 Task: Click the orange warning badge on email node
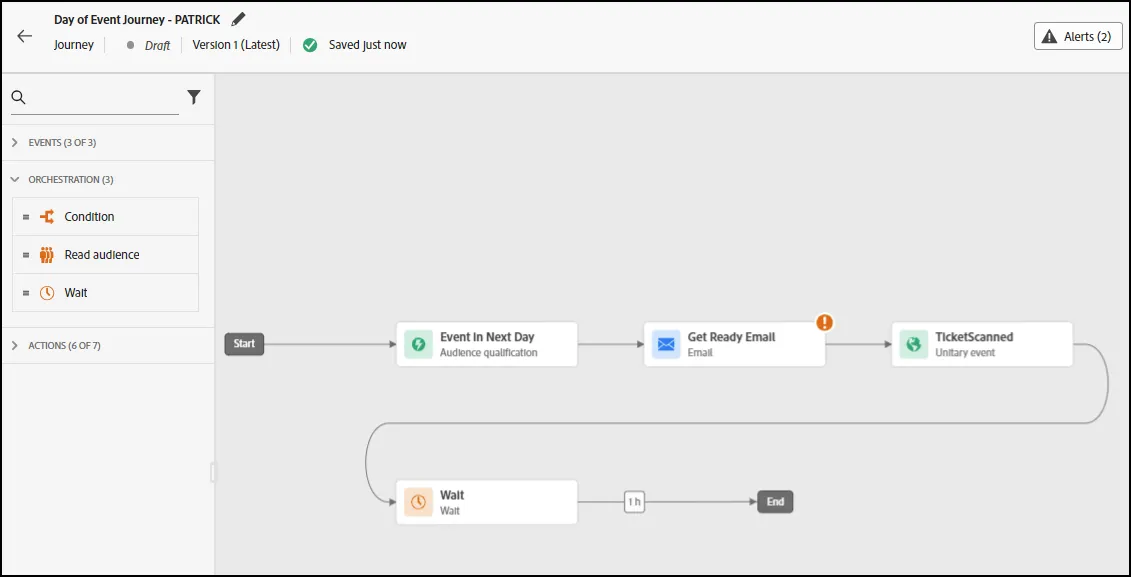[824, 322]
